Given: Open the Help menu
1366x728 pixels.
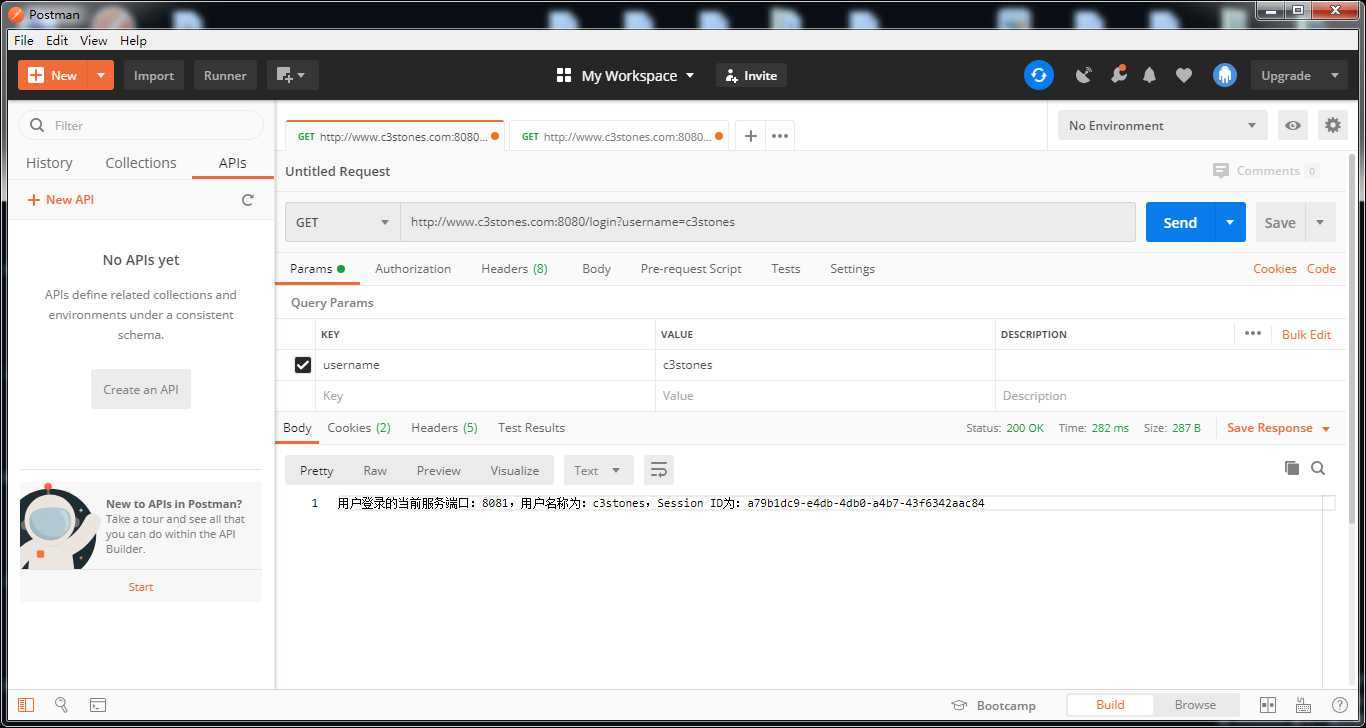Looking at the screenshot, I should click(x=133, y=40).
